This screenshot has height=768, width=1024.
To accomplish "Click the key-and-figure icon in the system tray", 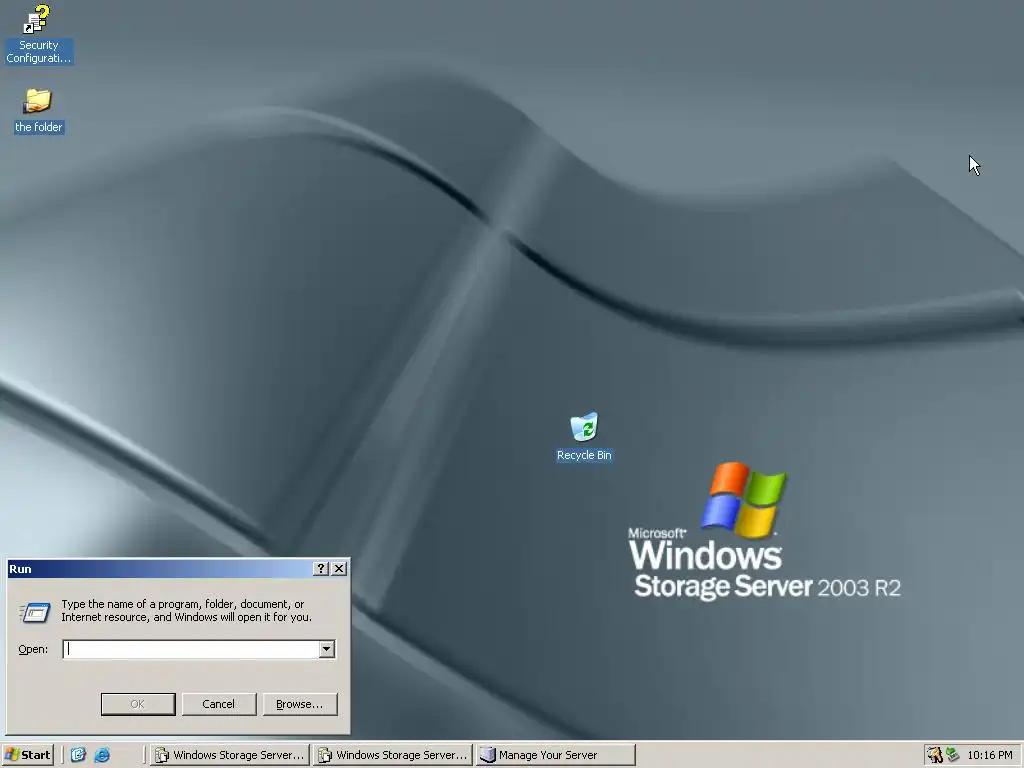I will click(x=935, y=755).
